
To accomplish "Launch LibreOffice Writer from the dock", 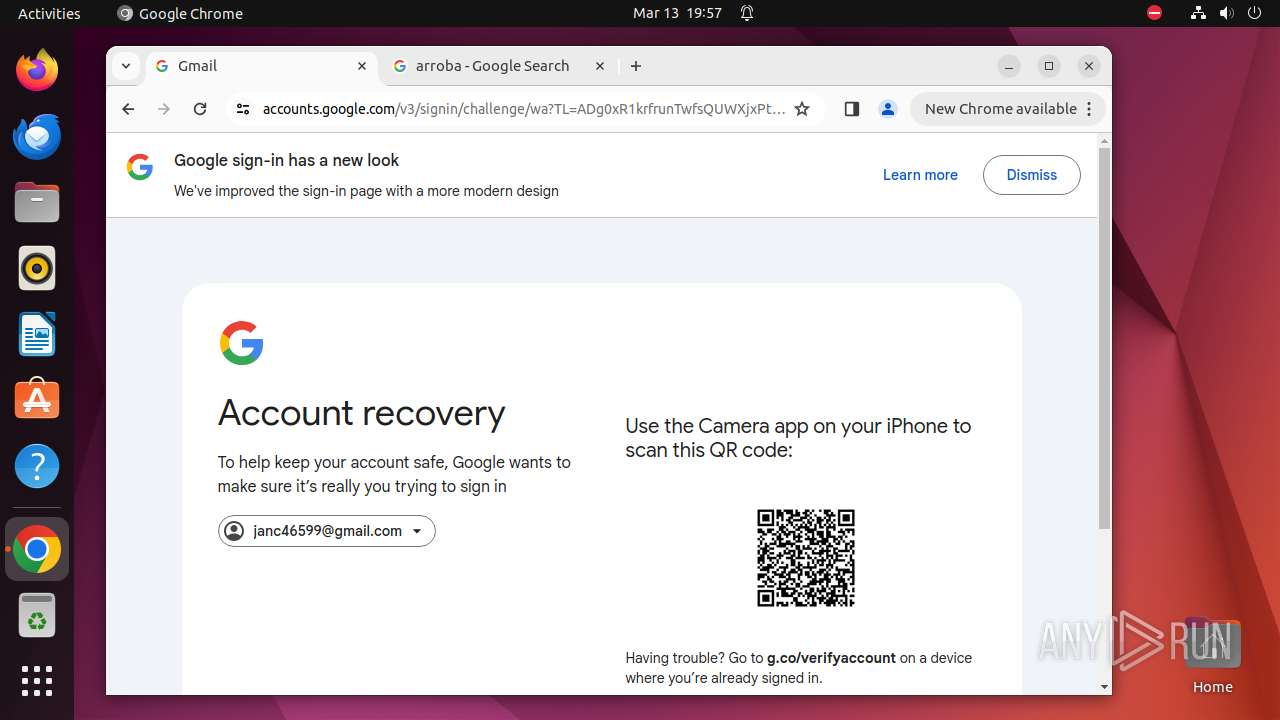I will pos(37,334).
